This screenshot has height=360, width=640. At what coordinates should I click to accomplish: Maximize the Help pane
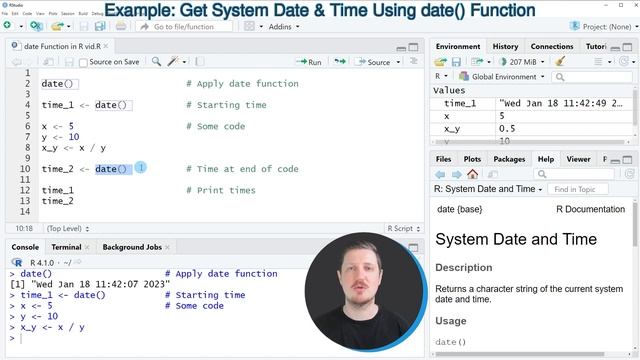coord(627,160)
